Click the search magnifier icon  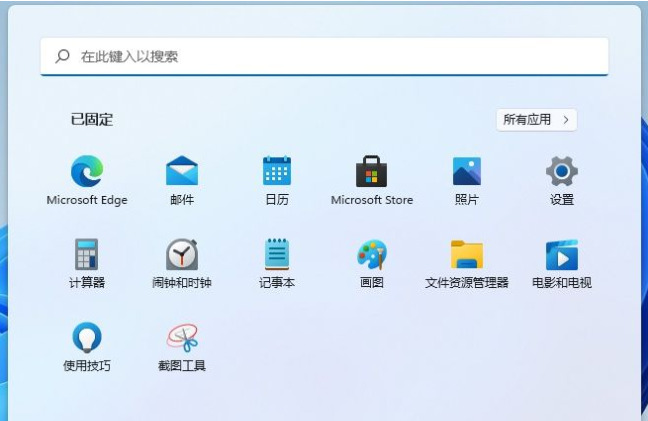tap(62, 56)
